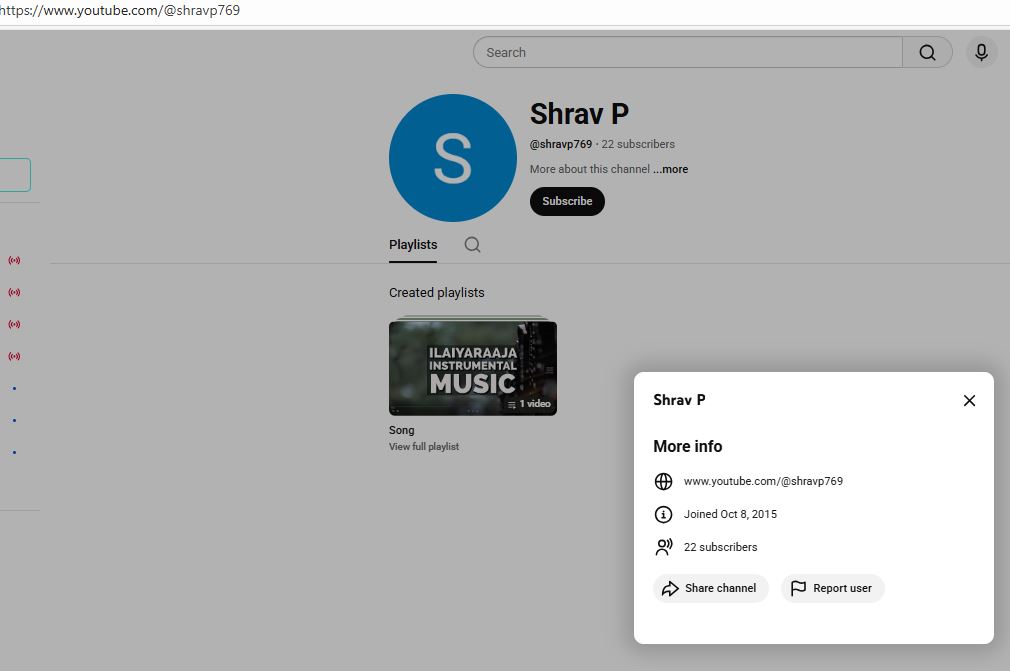Click the Share channel button
1010x671 pixels.
710,588
